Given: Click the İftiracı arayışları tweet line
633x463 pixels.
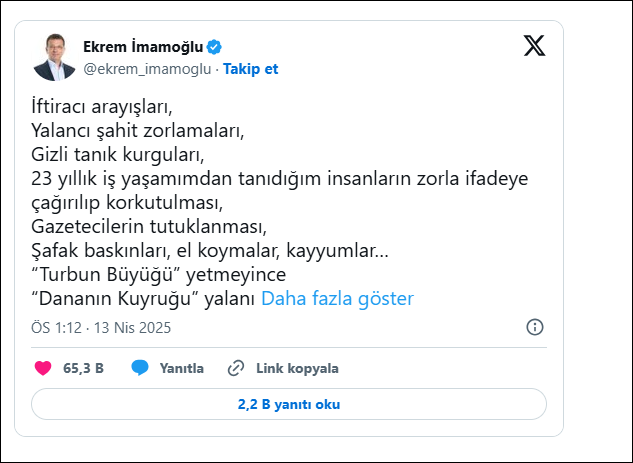Looking at the screenshot, I should click(x=103, y=104).
